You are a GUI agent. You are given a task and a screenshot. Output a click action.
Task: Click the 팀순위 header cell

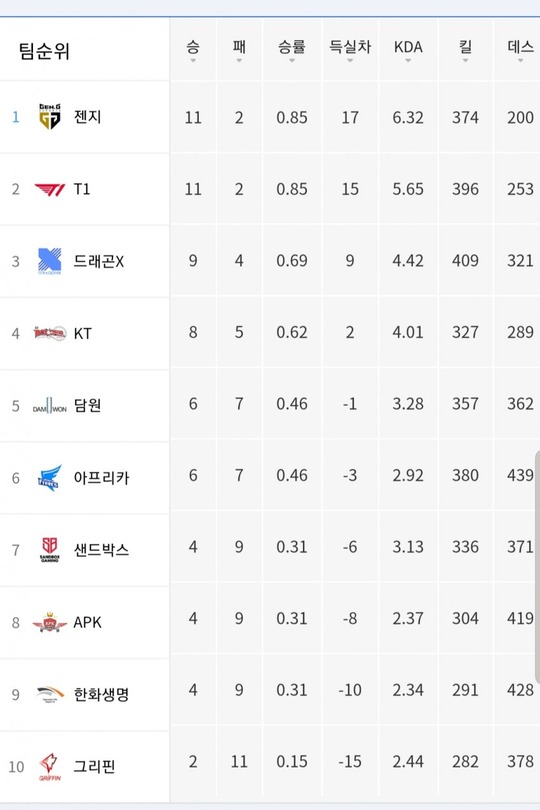tap(85, 50)
